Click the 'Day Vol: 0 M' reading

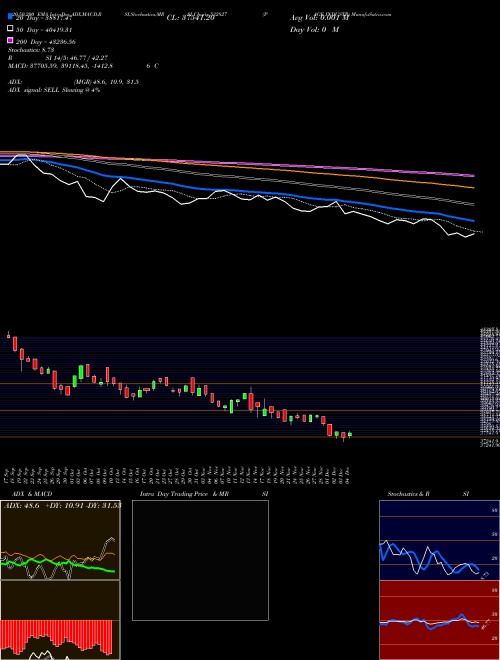pos(314,29)
